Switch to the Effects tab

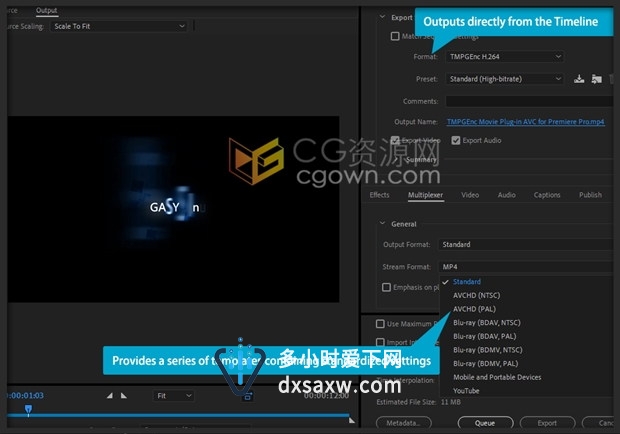379,195
